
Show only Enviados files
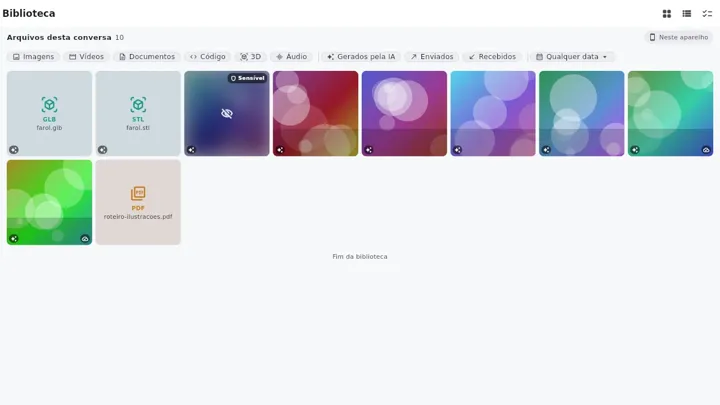coord(432,56)
